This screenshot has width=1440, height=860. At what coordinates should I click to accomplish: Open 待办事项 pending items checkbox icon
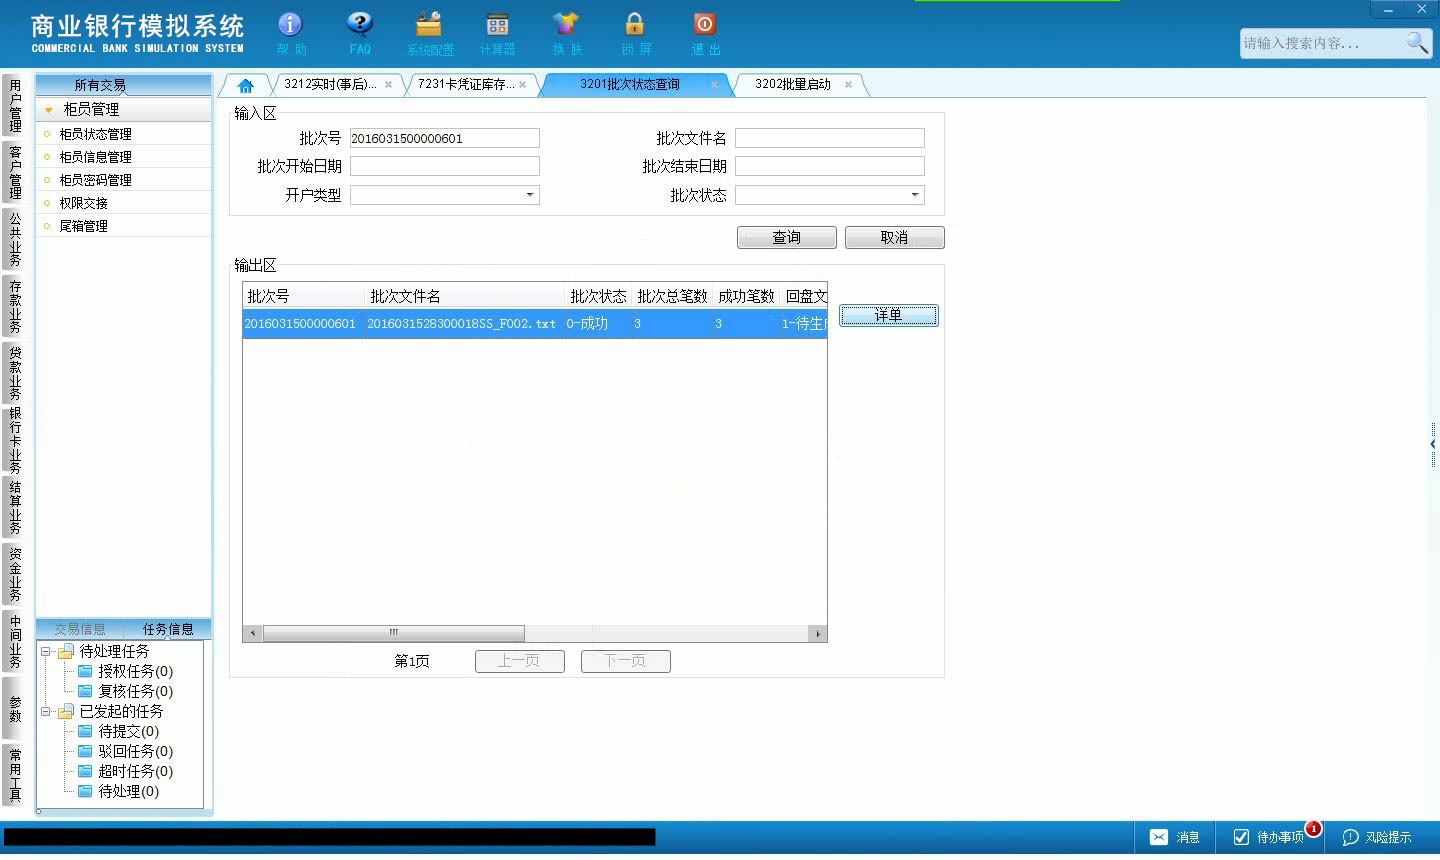click(1241, 837)
